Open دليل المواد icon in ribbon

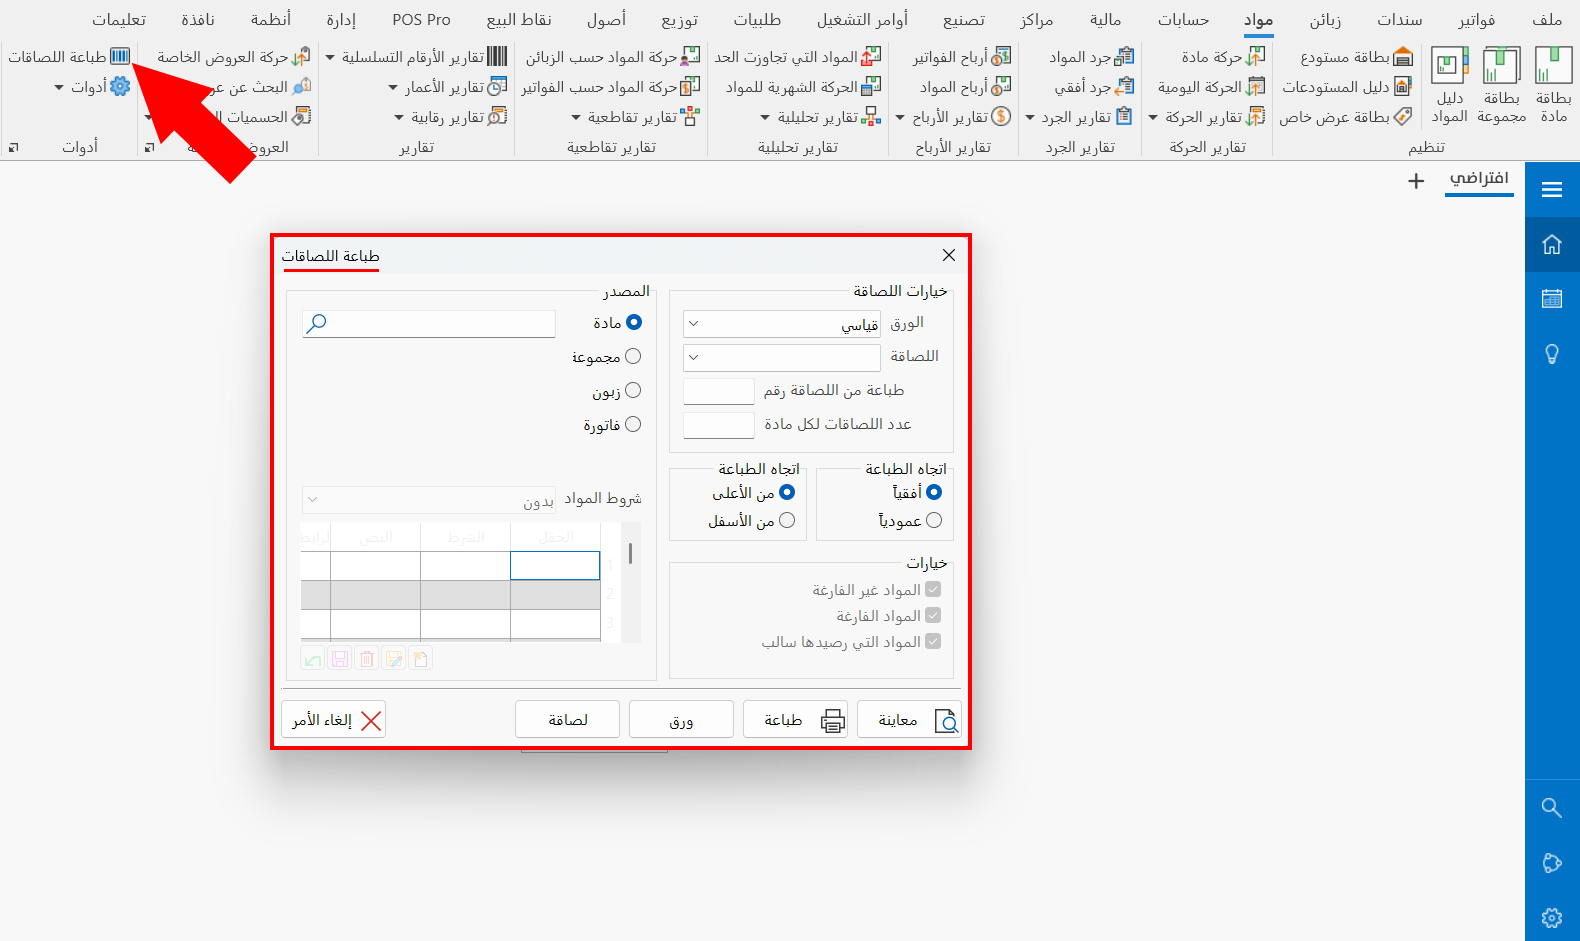coord(1450,86)
